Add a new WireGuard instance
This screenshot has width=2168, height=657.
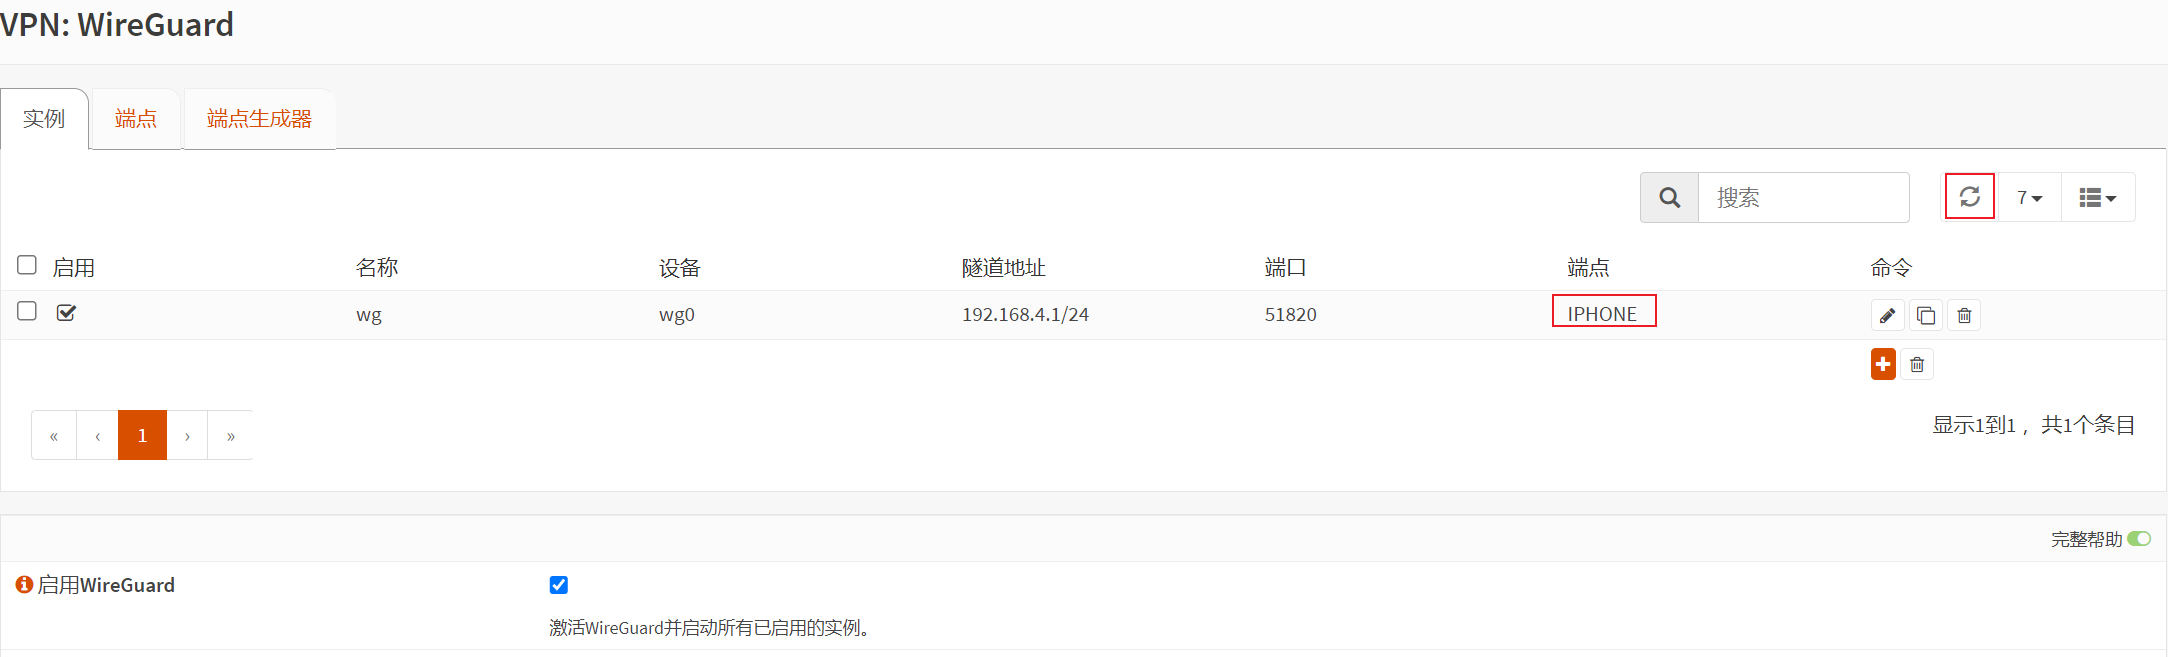pyautogui.click(x=1883, y=364)
